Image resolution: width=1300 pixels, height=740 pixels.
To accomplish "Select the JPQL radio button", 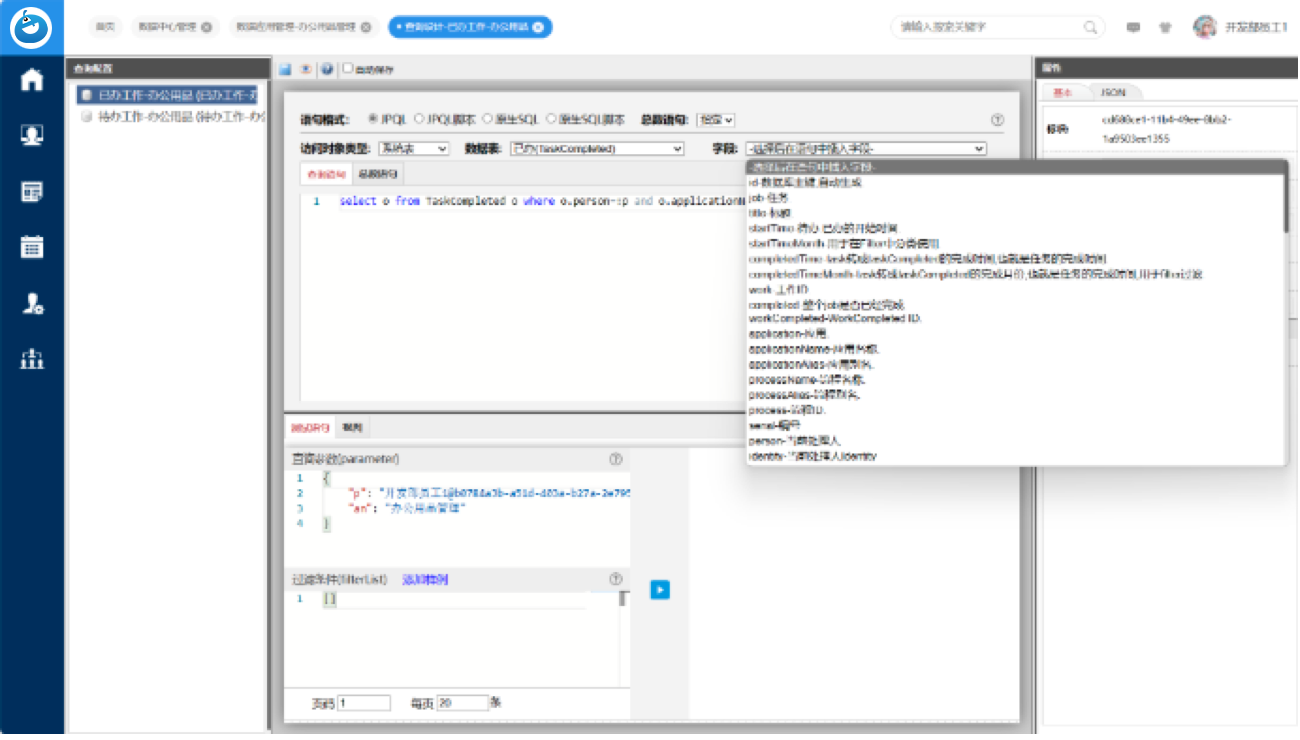I will coord(374,119).
